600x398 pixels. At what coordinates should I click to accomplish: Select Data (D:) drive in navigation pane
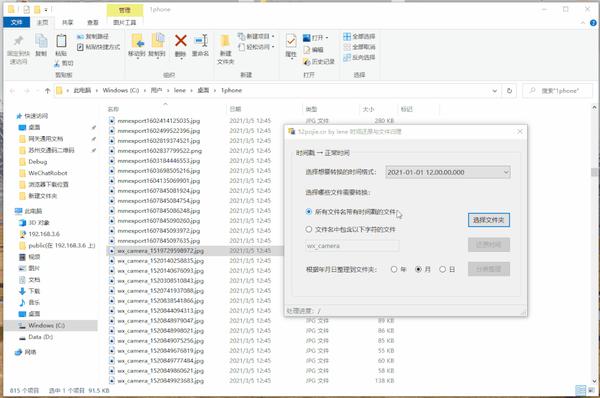click(40, 337)
